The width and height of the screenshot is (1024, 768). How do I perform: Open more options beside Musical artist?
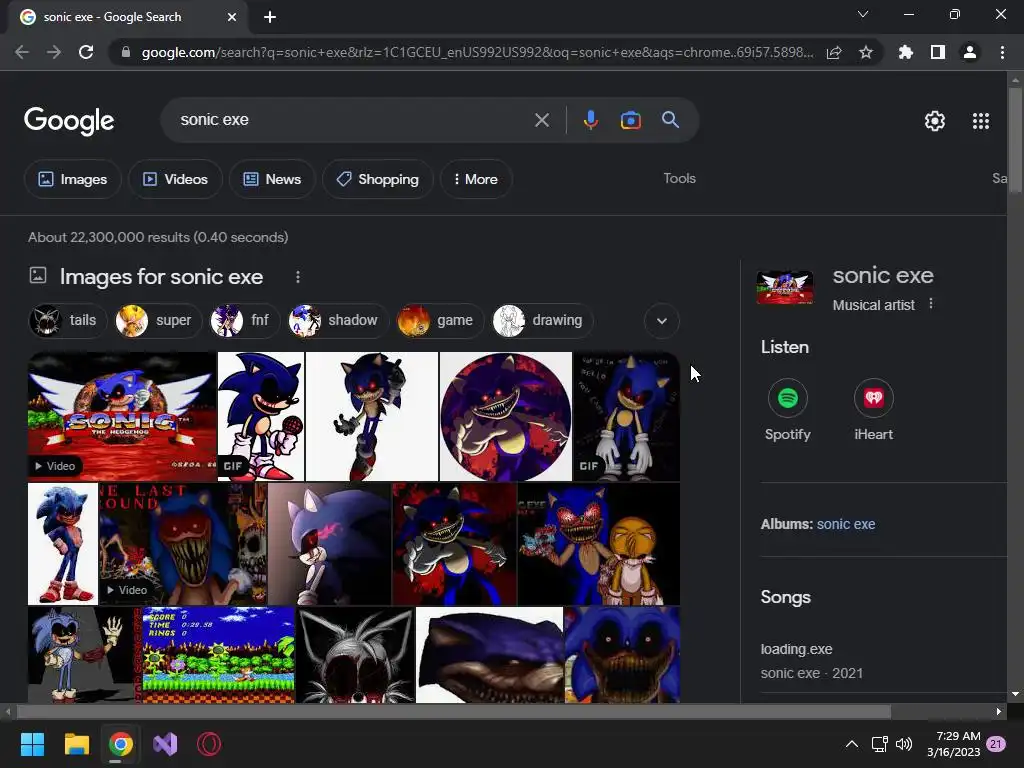[x=931, y=304]
